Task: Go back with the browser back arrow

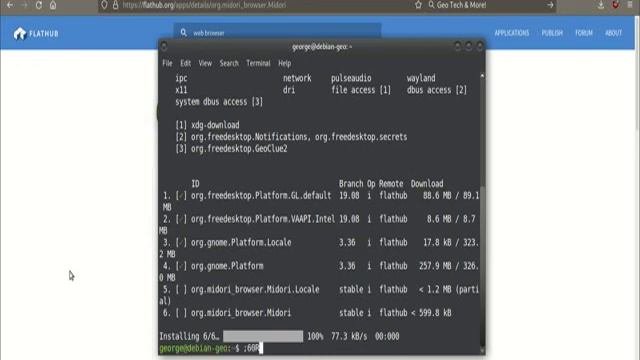Action: click(x=10, y=5)
